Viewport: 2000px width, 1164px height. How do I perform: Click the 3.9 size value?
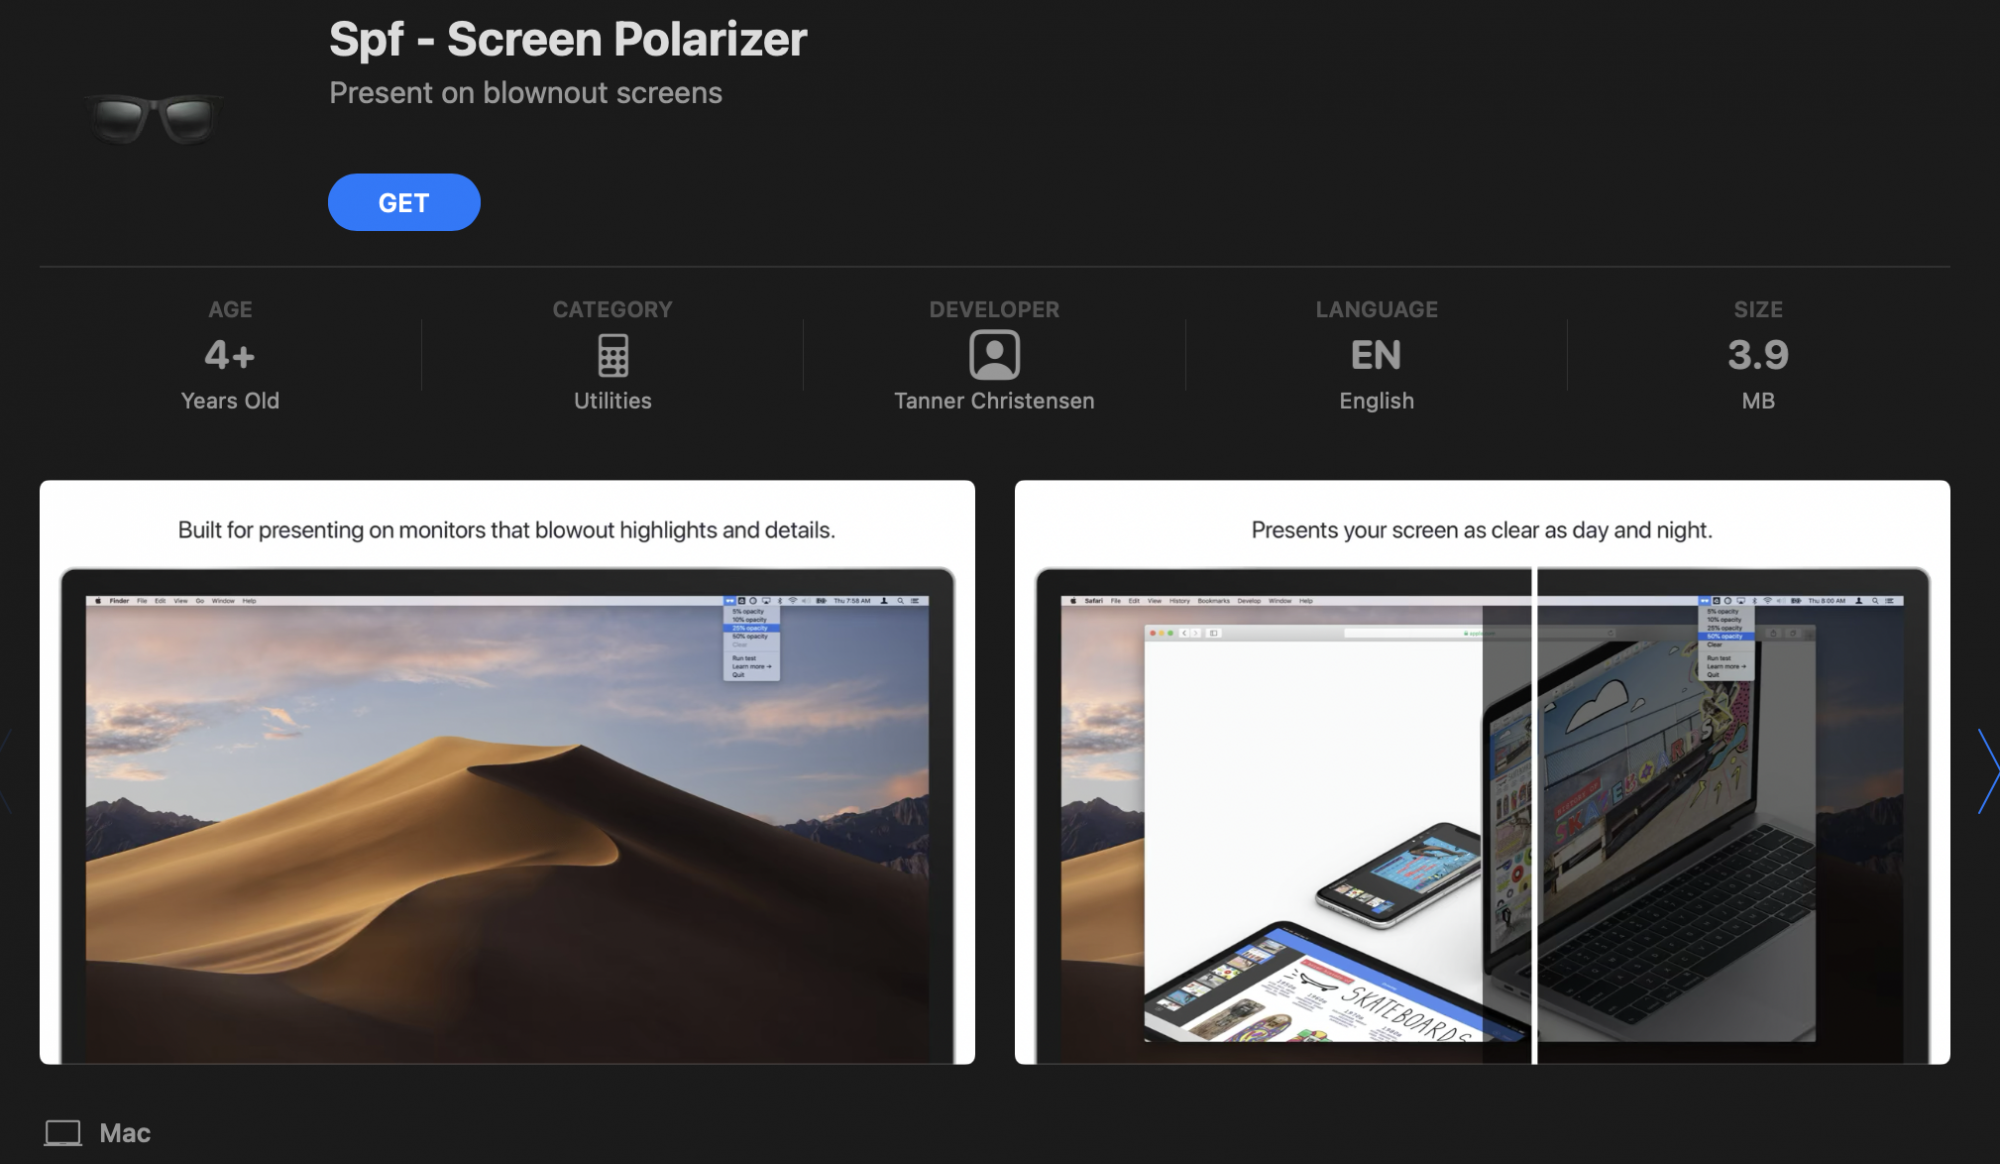tap(1758, 355)
